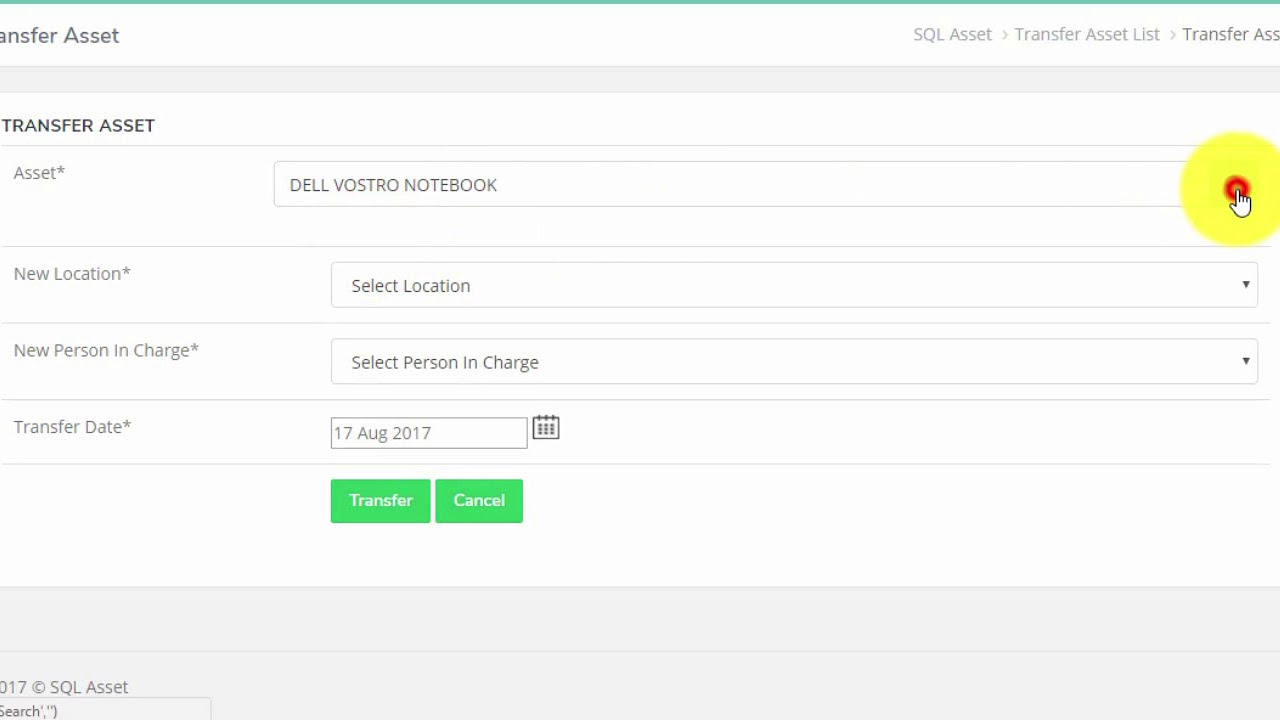Click the Cancel button
Viewport: 1280px width, 720px height.
coord(479,500)
